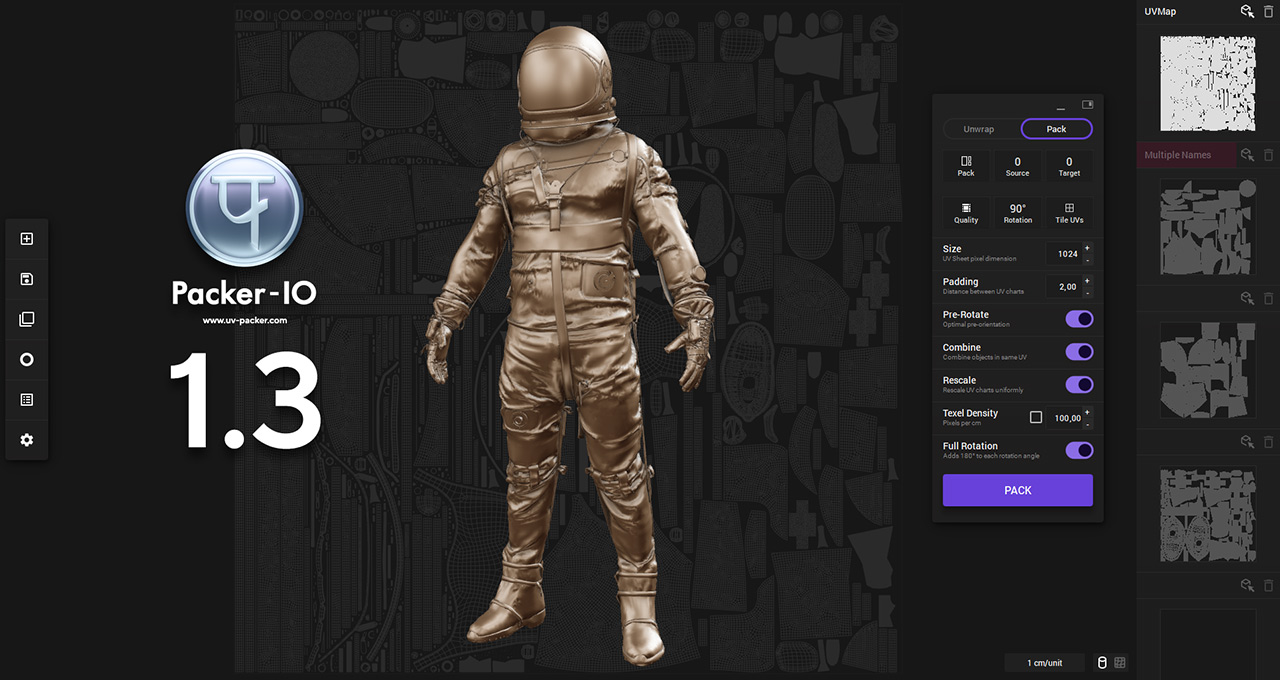The image size is (1280, 680).
Task: Switch to the Pack tab
Action: click(1056, 129)
